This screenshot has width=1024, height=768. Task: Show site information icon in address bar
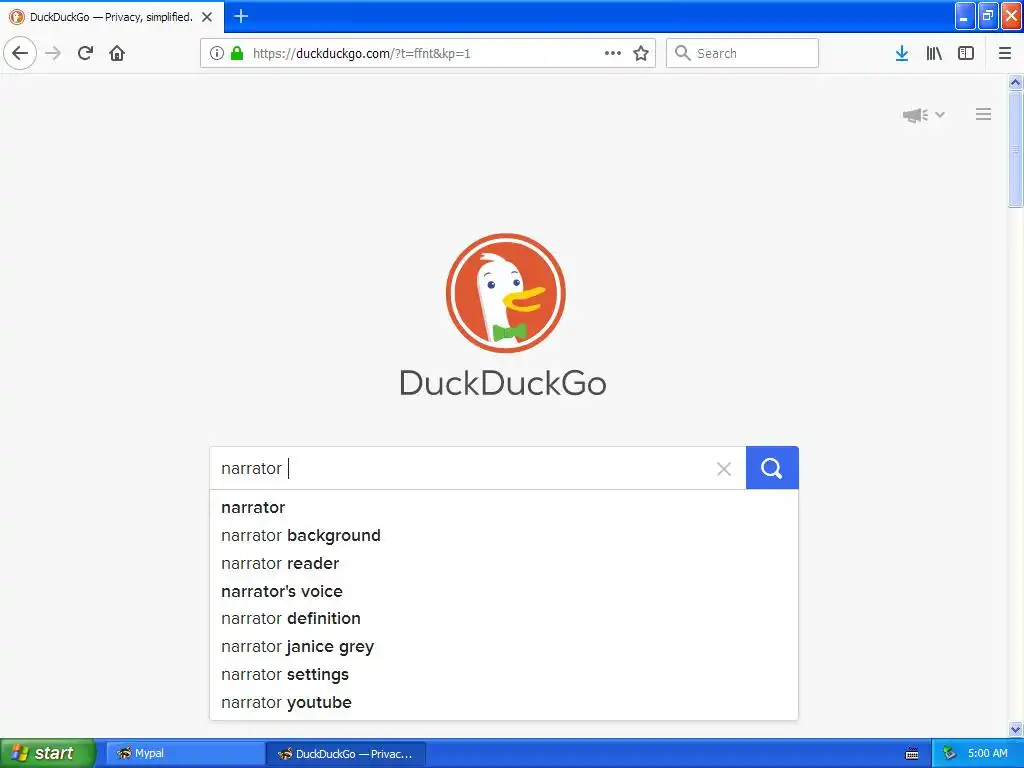[217, 53]
